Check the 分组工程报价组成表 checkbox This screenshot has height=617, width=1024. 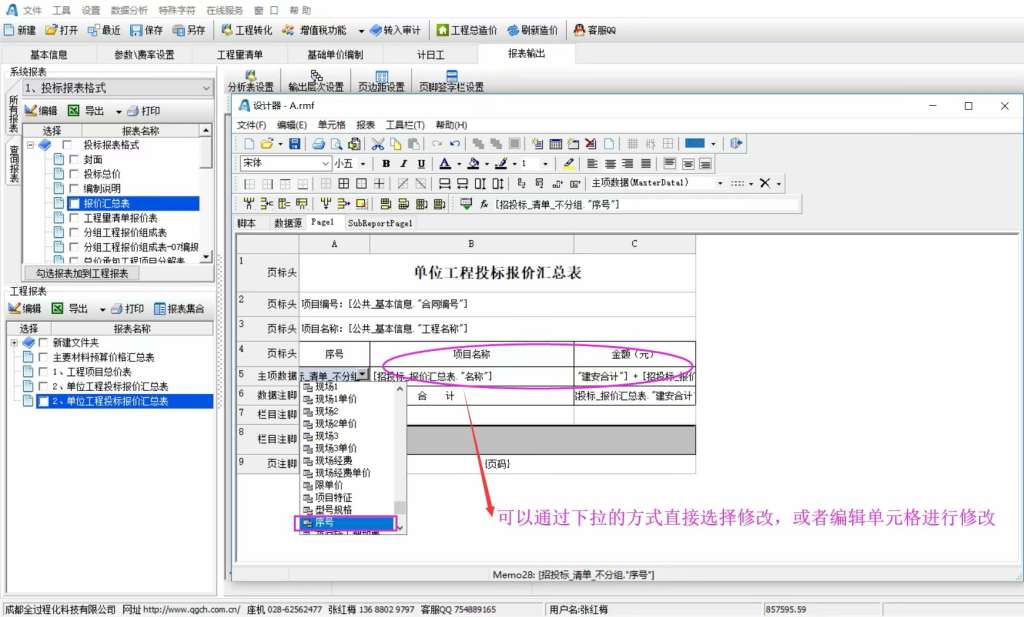tap(74, 232)
